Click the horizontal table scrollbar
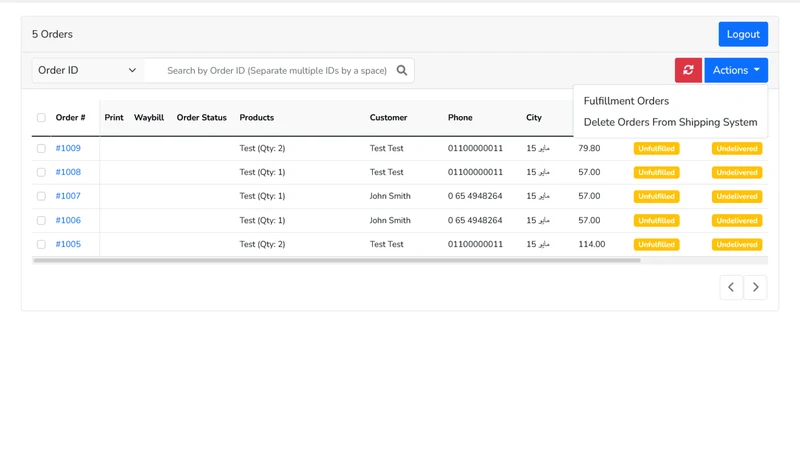 (x=337, y=260)
